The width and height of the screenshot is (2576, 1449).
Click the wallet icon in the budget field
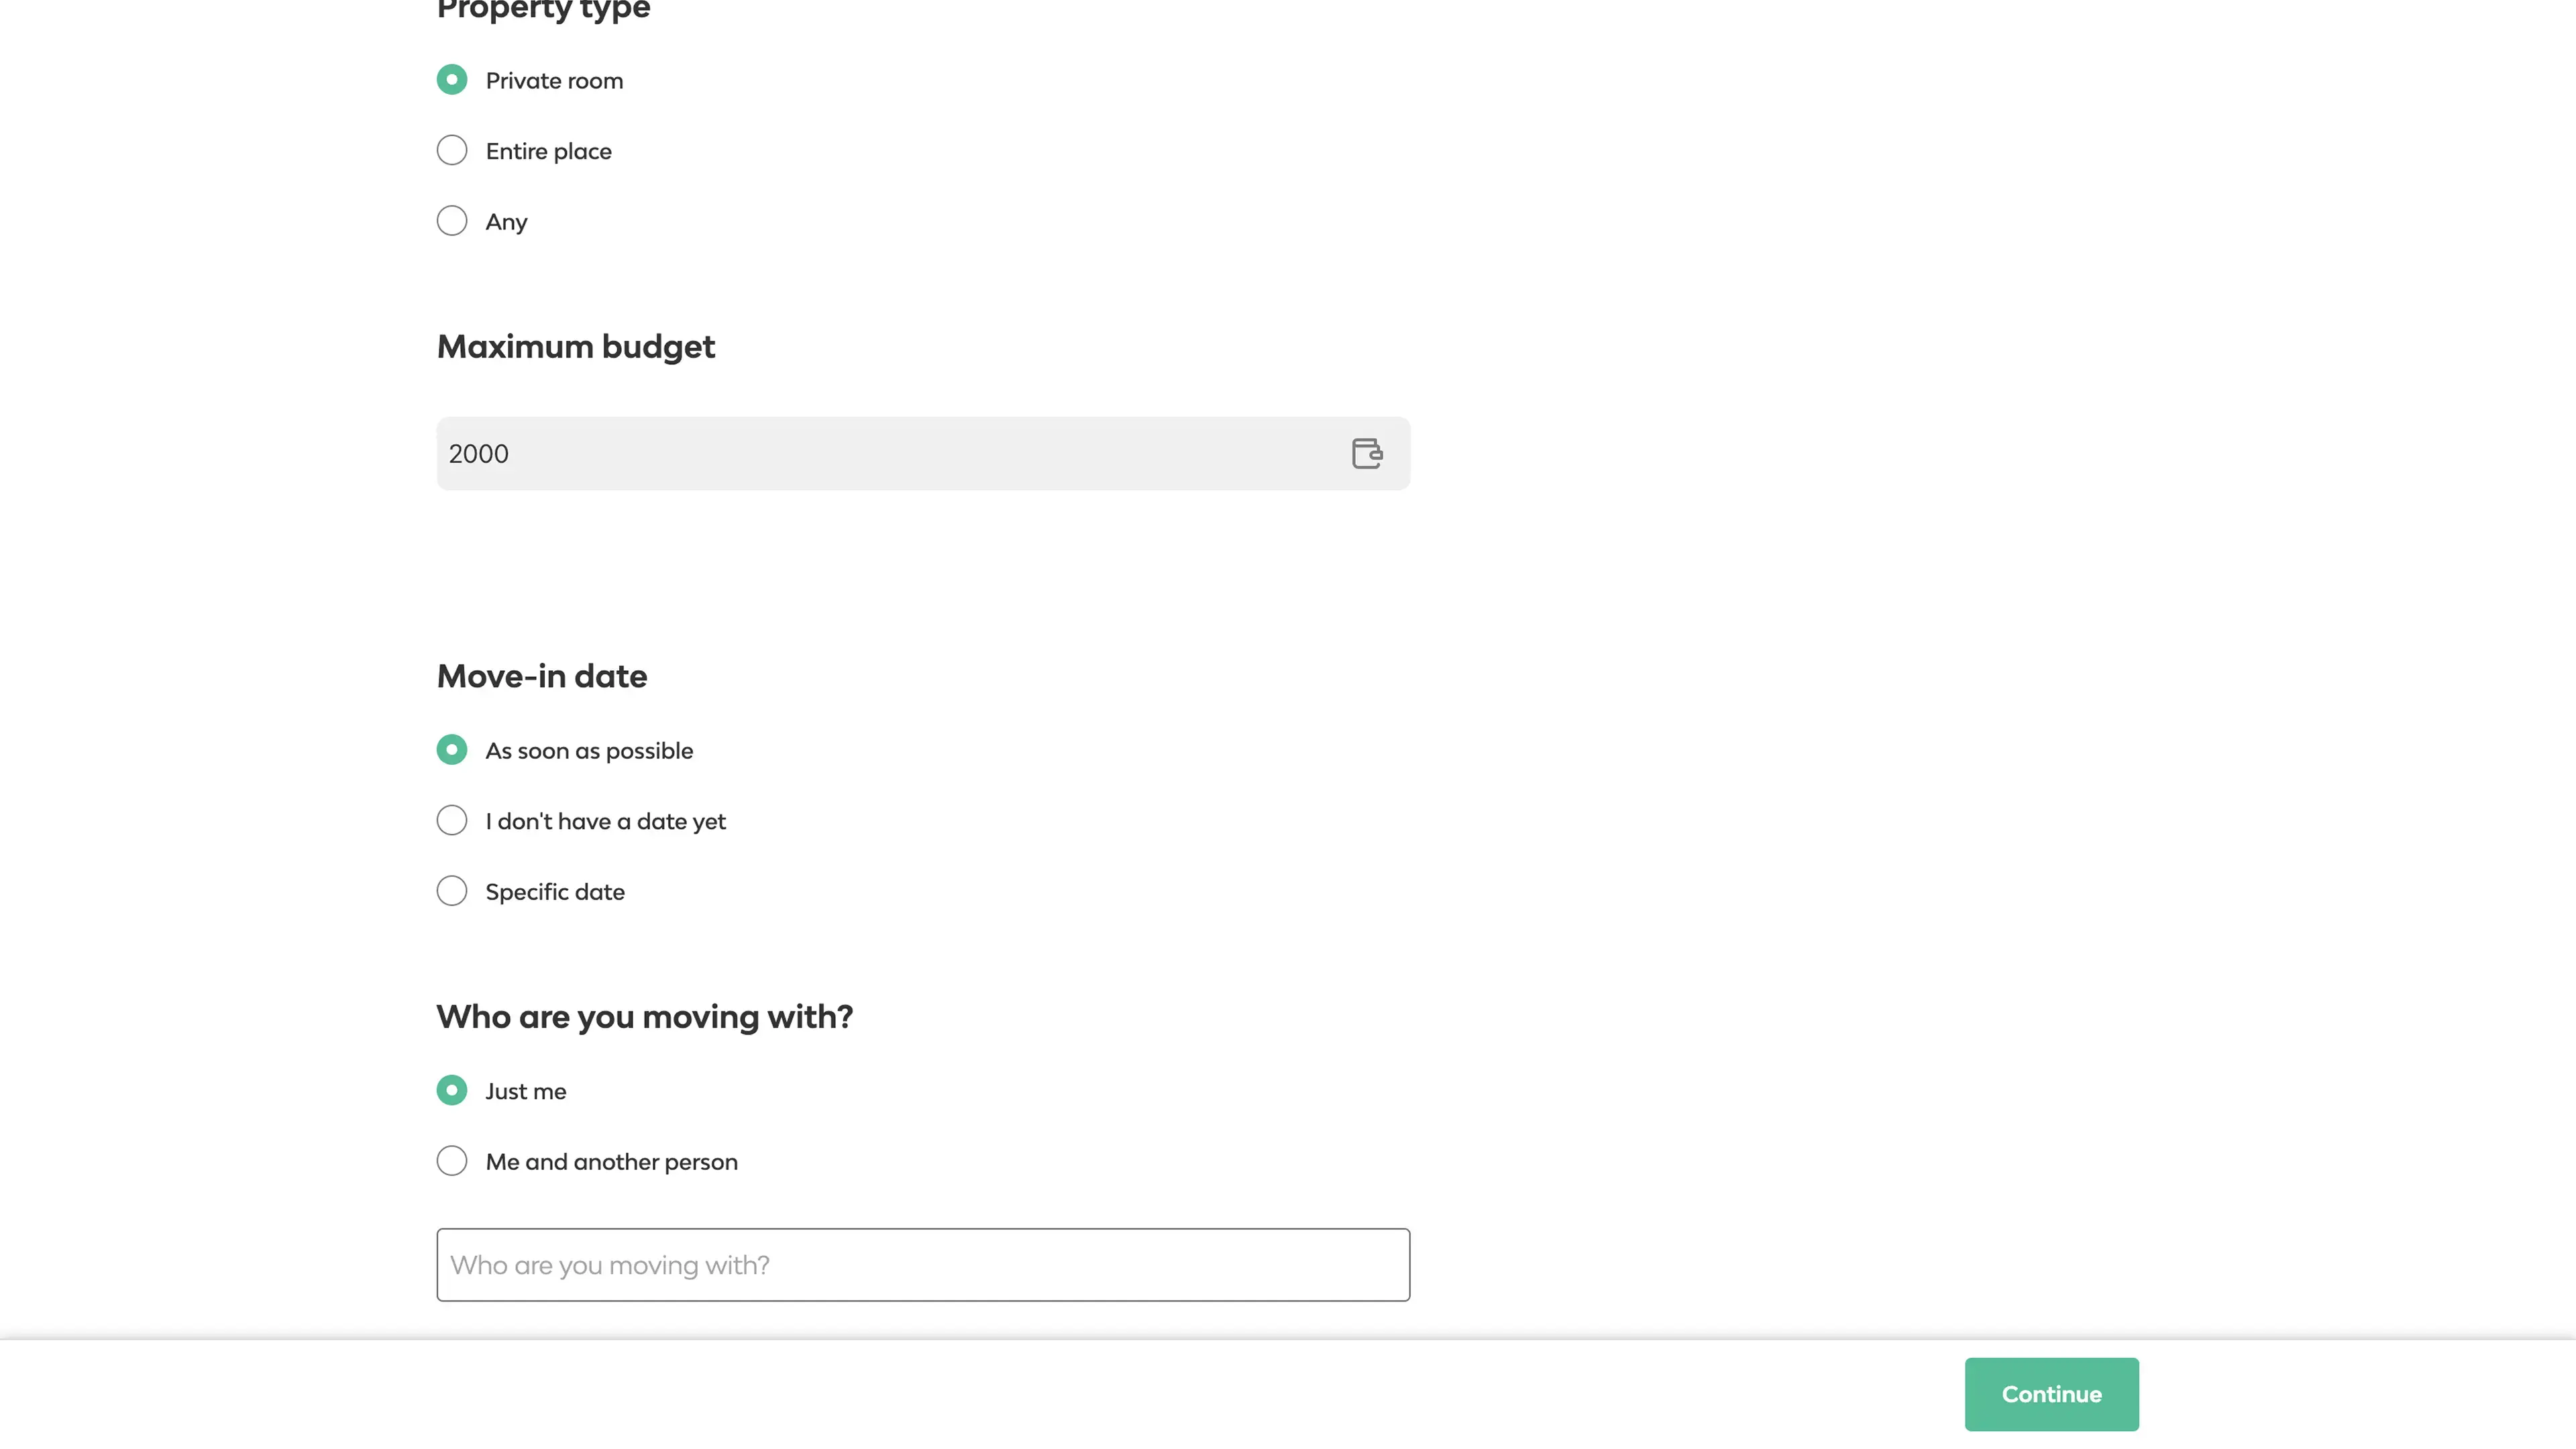1366,453
